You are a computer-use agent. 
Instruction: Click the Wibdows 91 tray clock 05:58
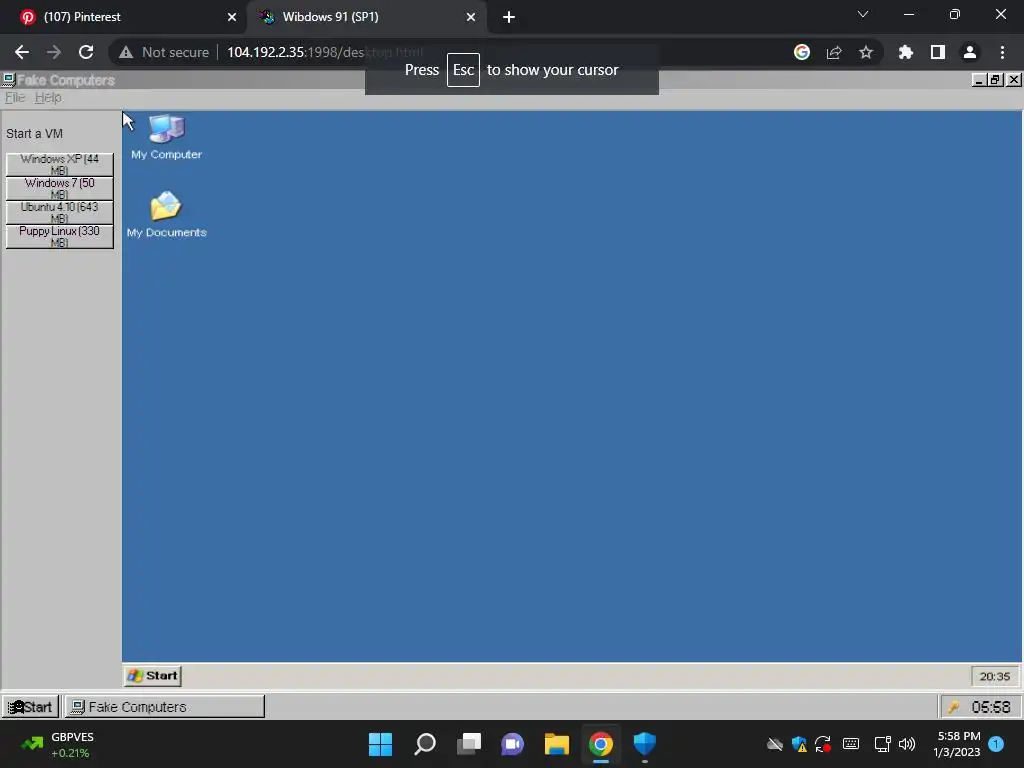[x=990, y=707]
